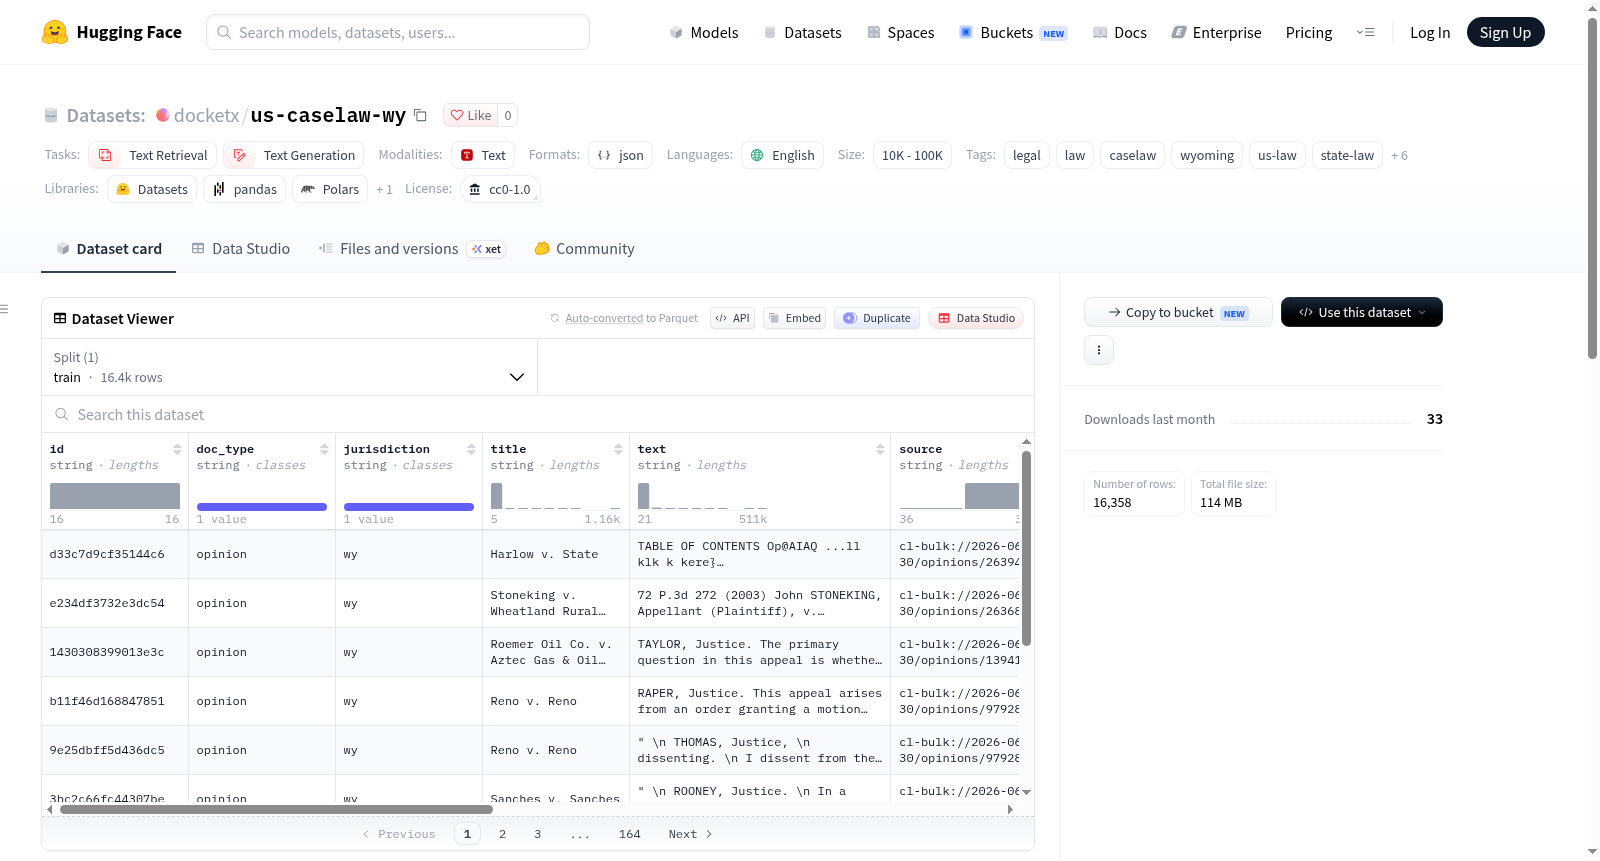Click the xet storage badge
1600x861 pixels.
487,249
